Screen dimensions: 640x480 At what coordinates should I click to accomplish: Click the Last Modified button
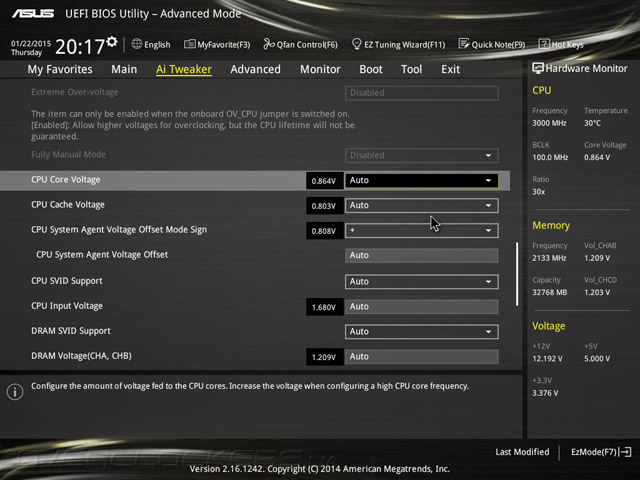pyautogui.click(x=522, y=452)
